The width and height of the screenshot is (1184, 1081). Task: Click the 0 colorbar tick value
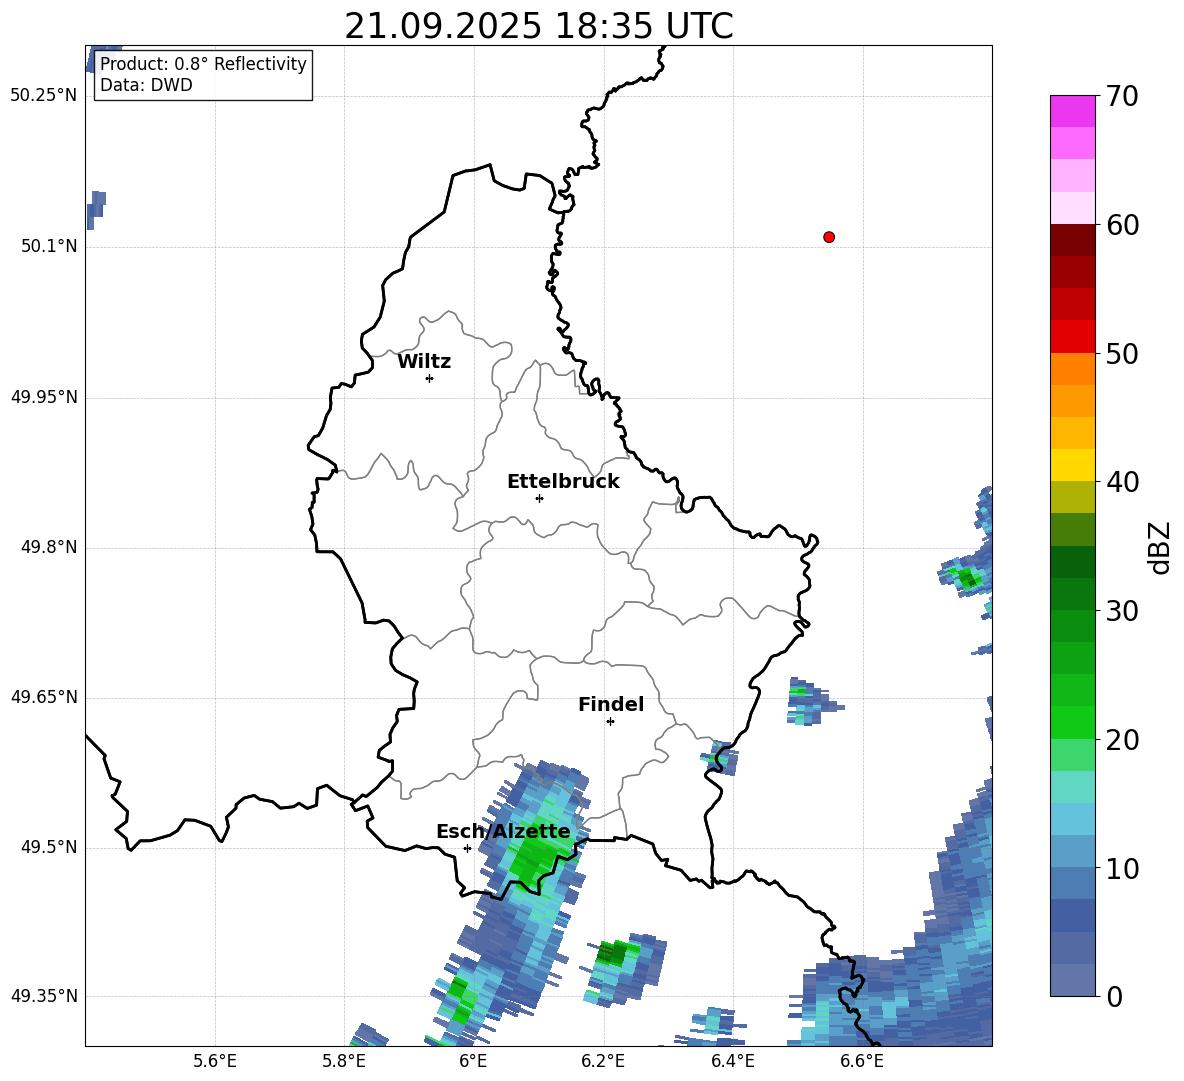click(x=1115, y=997)
